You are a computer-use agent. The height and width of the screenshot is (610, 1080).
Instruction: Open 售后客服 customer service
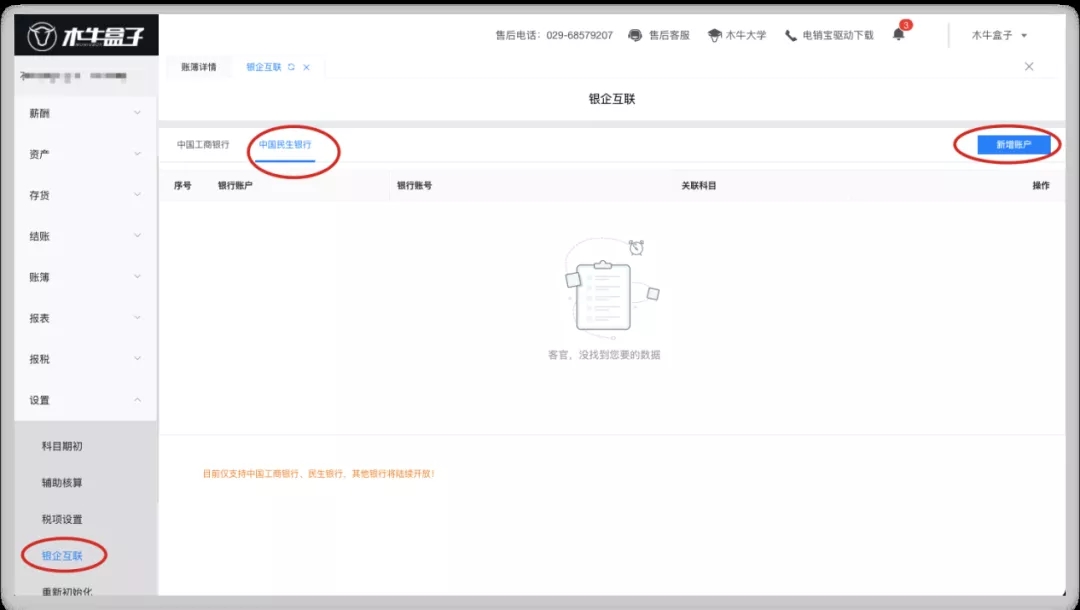(659, 35)
